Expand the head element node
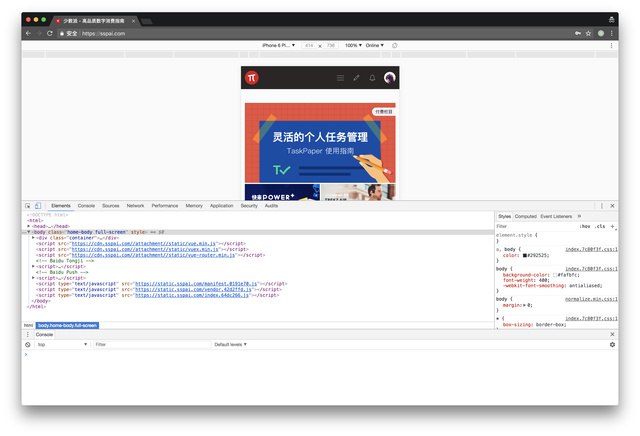Image resolution: width=640 pixels, height=436 pixels. pyautogui.click(x=29, y=226)
